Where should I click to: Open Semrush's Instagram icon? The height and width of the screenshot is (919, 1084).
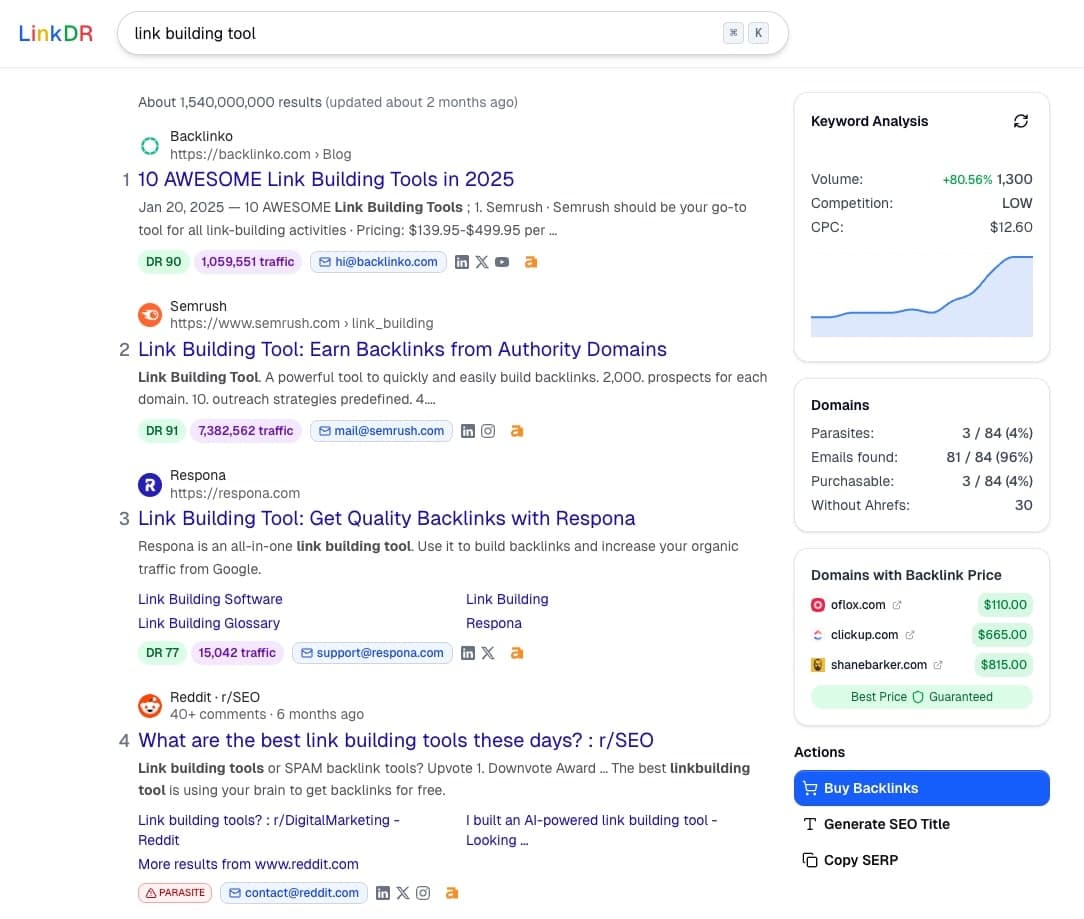point(488,431)
